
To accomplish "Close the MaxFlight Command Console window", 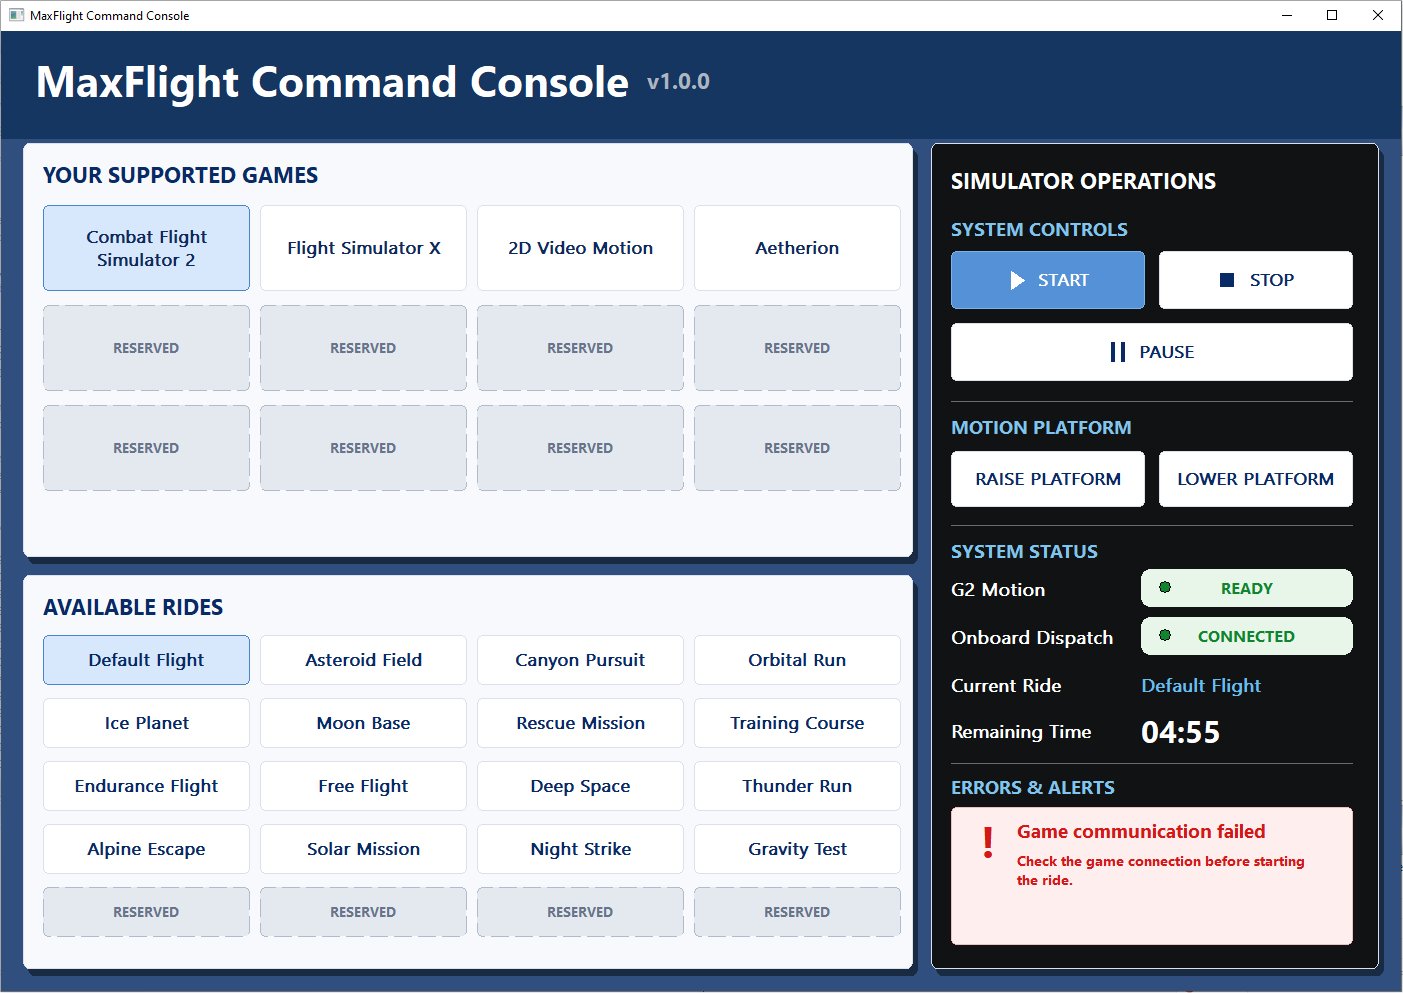I will click(1378, 15).
